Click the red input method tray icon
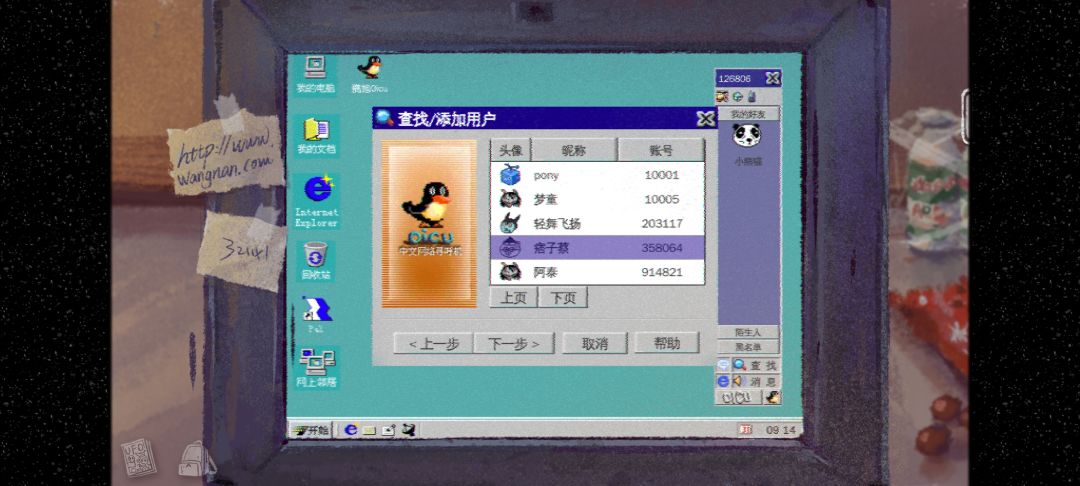This screenshot has width=1080, height=486. tap(745, 430)
